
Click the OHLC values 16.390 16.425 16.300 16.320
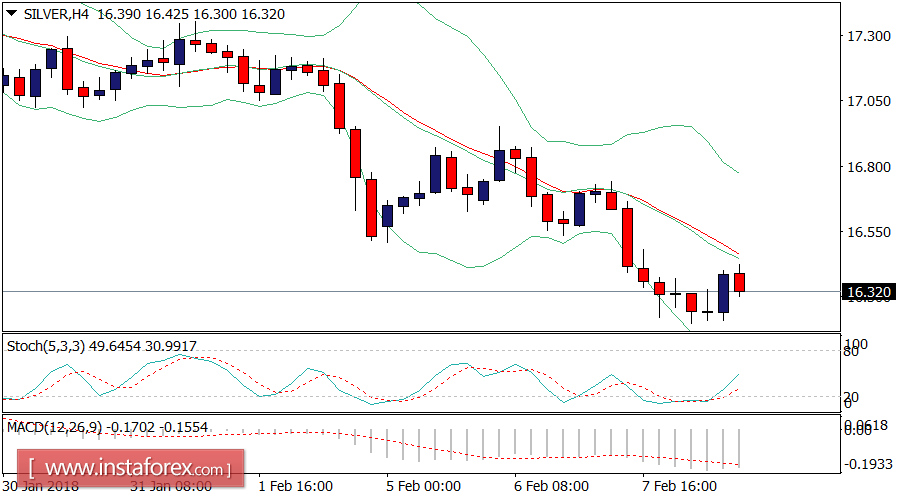click(x=191, y=14)
